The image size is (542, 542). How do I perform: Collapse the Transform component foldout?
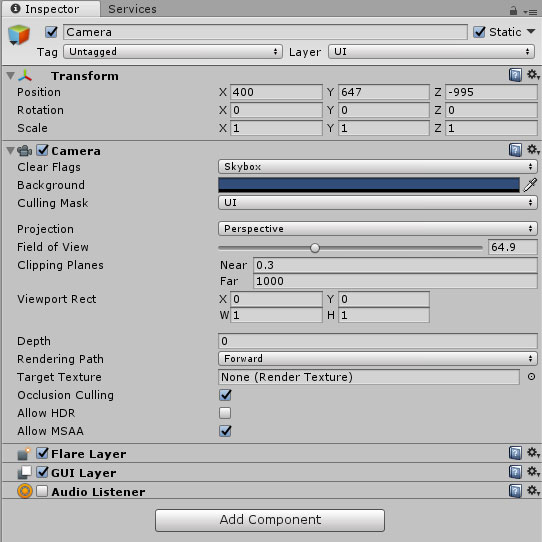(x=11, y=75)
